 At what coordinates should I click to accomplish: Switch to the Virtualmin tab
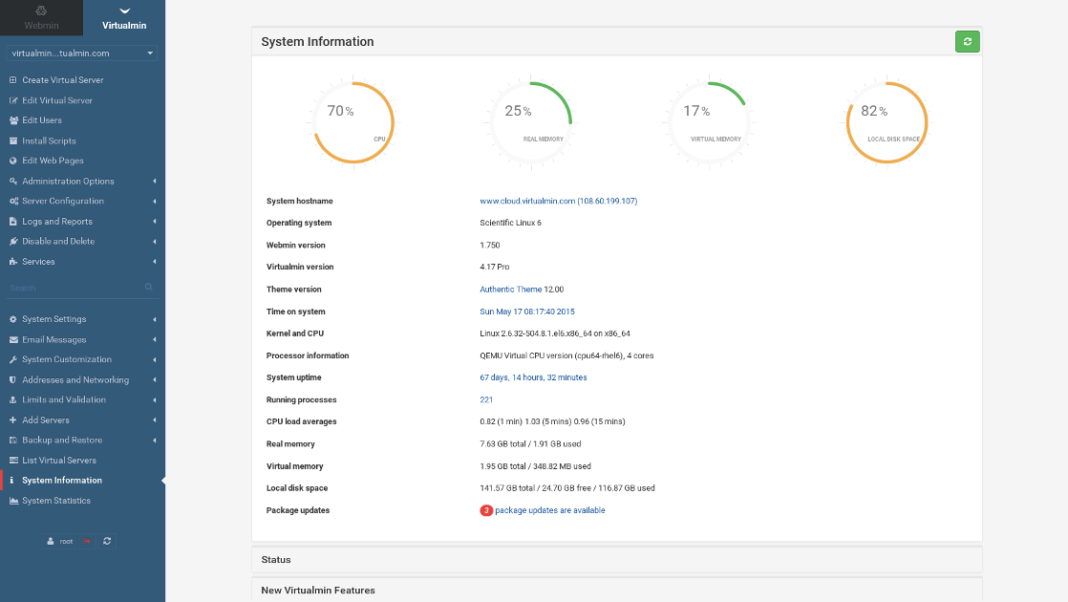coord(123,17)
